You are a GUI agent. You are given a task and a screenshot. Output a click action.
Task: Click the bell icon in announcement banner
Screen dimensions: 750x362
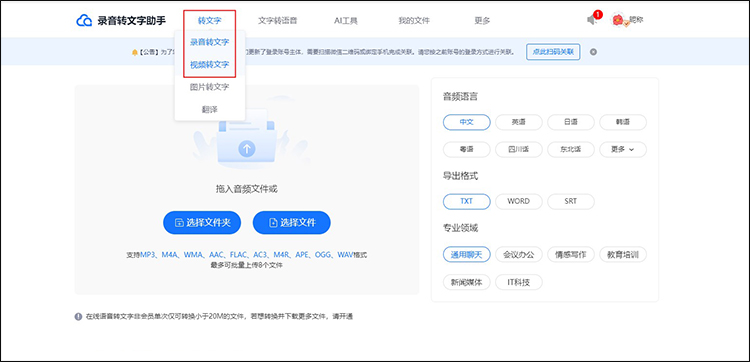pos(134,52)
